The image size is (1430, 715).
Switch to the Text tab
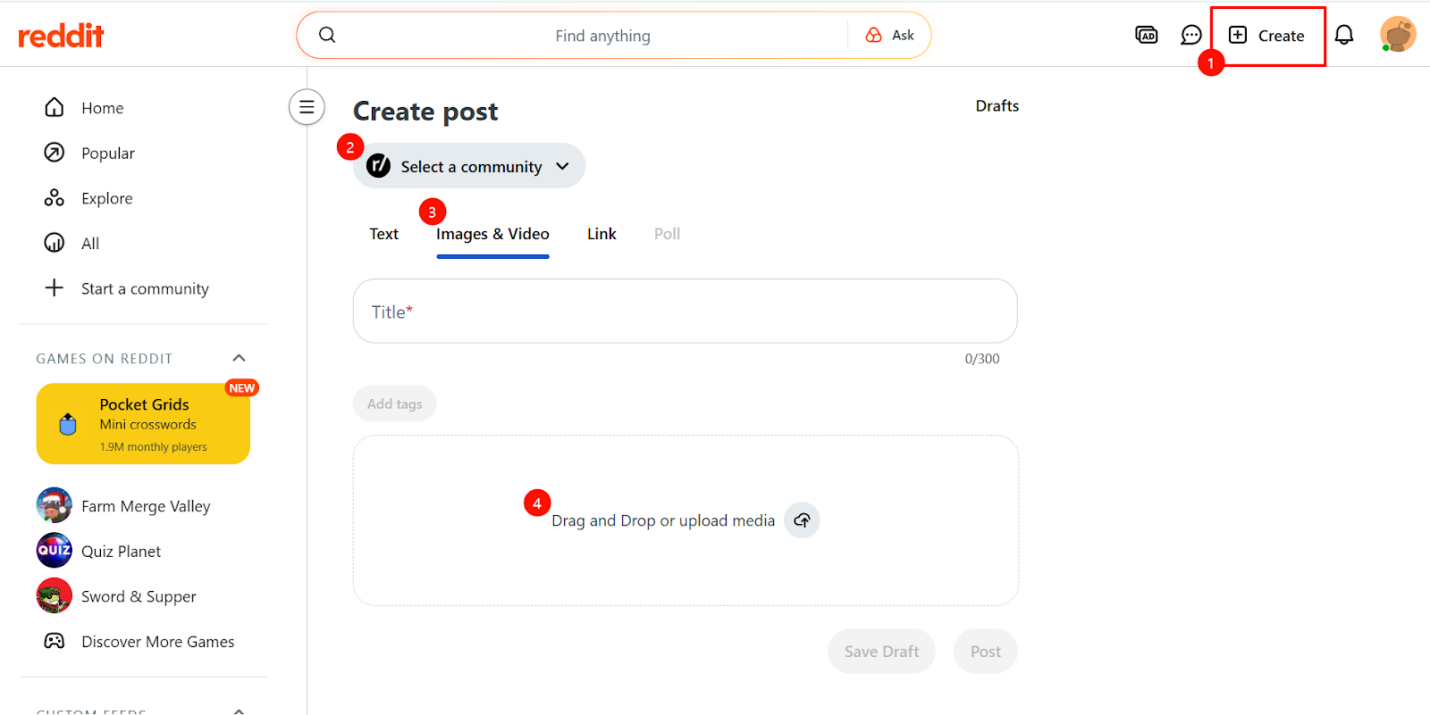[384, 234]
